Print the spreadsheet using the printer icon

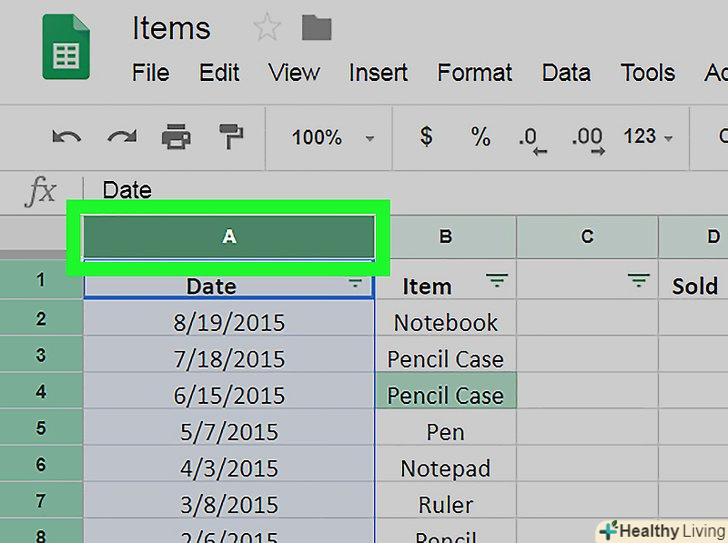click(x=177, y=137)
